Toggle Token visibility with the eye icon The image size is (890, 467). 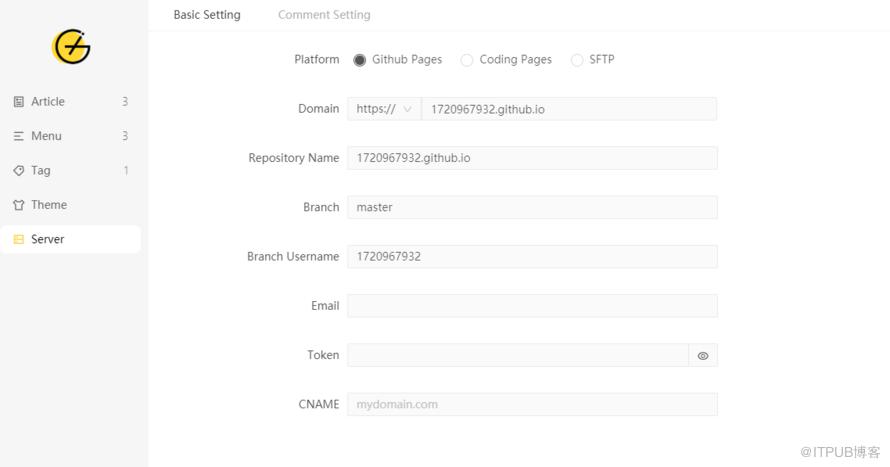coord(703,356)
